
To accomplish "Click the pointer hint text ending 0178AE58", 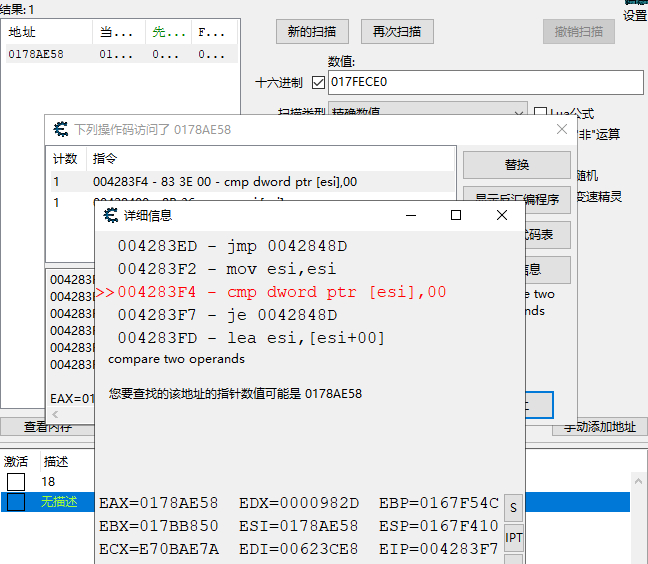I will pyautogui.click(x=235, y=394).
